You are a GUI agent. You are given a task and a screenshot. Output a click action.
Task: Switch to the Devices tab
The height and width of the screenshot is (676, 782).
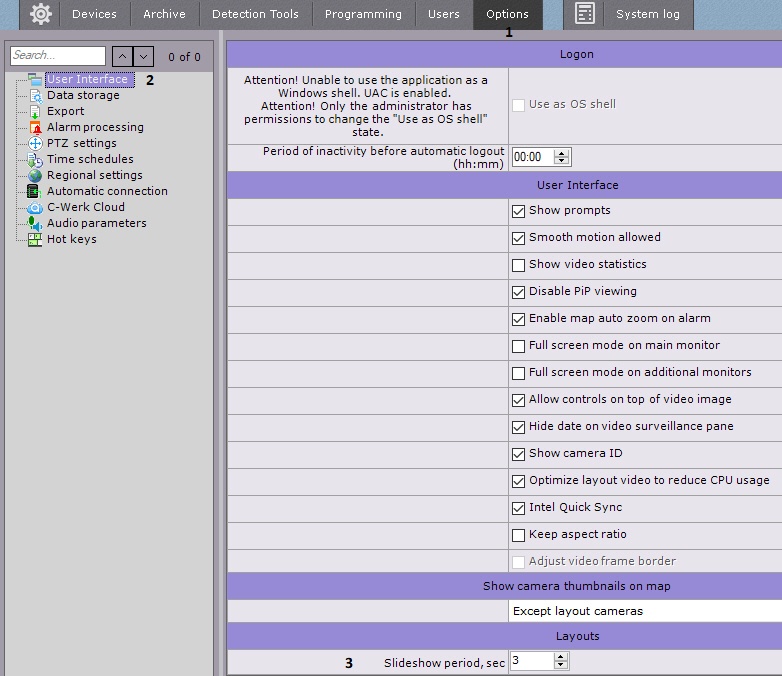point(94,14)
